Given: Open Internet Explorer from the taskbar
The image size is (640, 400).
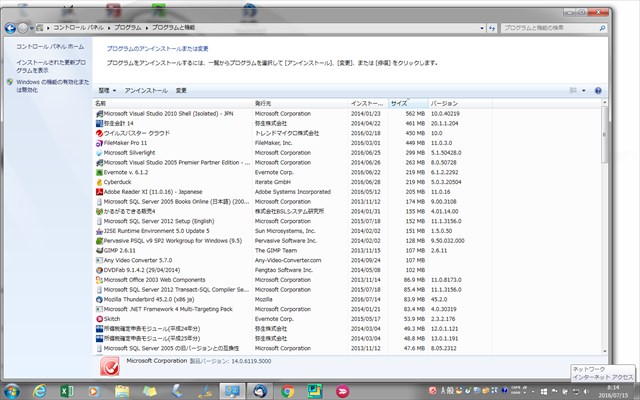Looking at the screenshot, I should (x=39, y=391).
